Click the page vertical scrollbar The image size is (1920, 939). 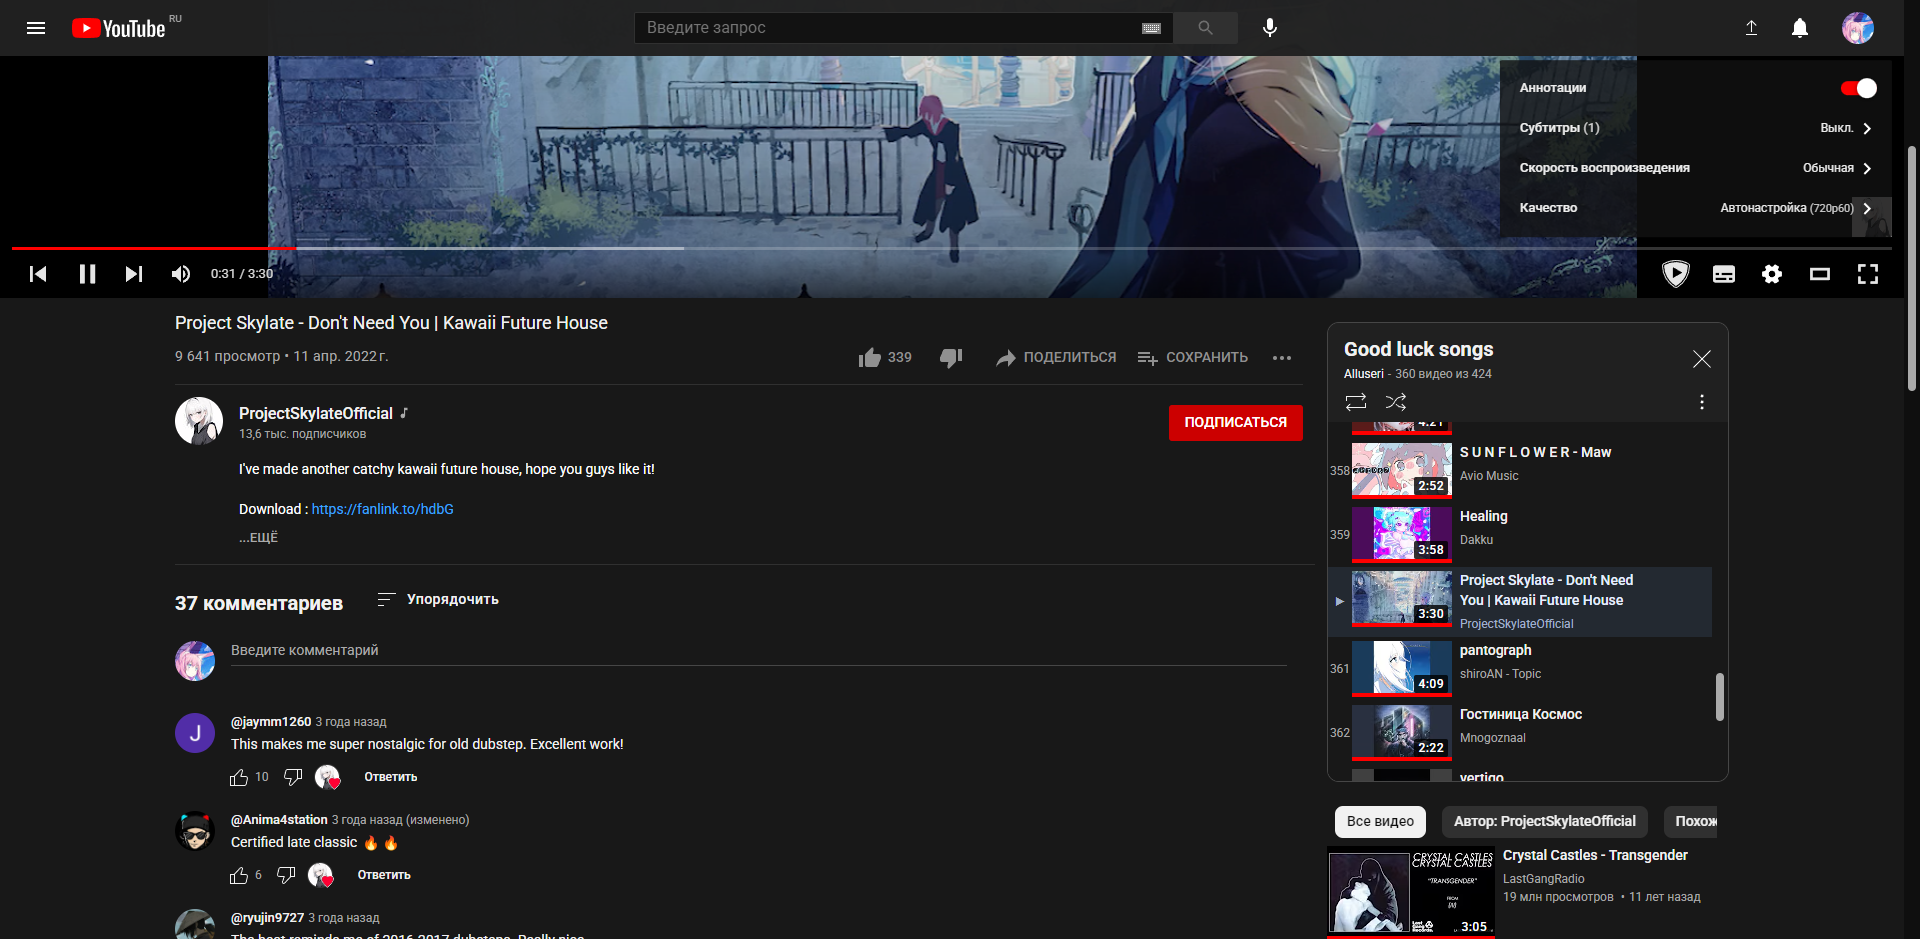pyautogui.click(x=1912, y=268)
